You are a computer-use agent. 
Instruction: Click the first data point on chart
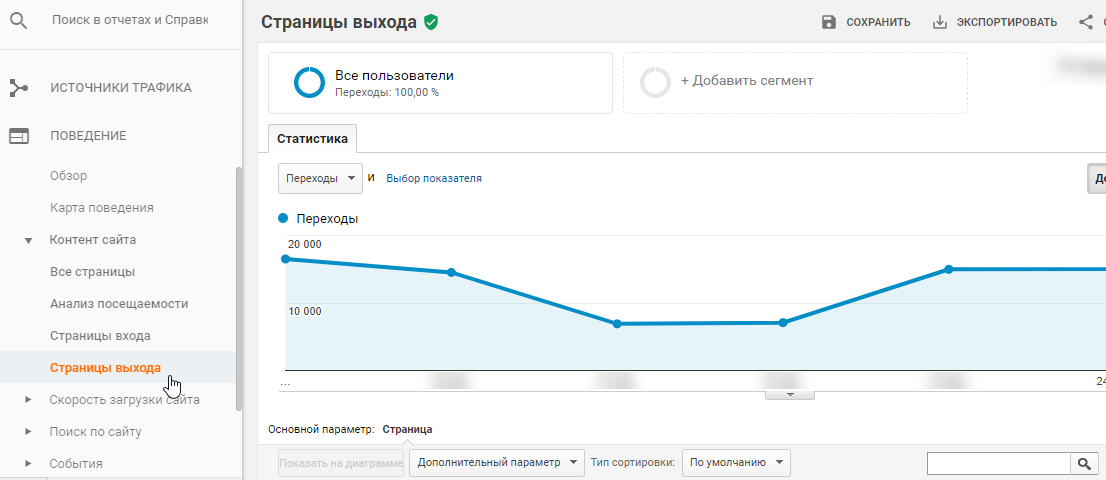pos(286,259)
